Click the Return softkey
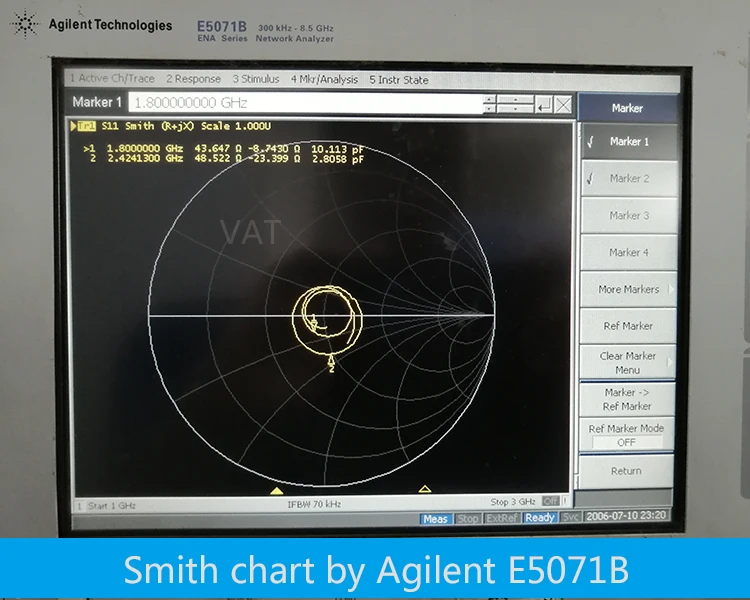The width and height of the screenshot is (750, 600). tap(626, 471)
